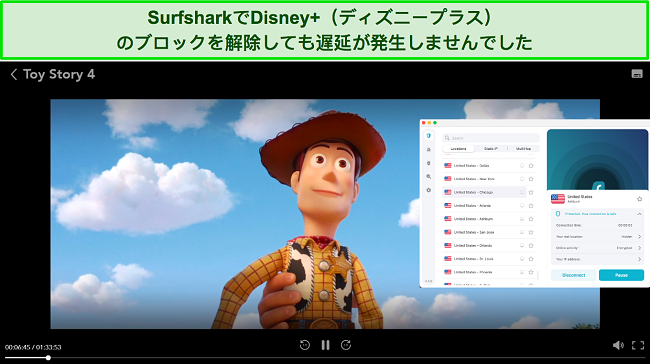
Task: Star the connected United States Ashburn card
Action: [x=639, y=199]
